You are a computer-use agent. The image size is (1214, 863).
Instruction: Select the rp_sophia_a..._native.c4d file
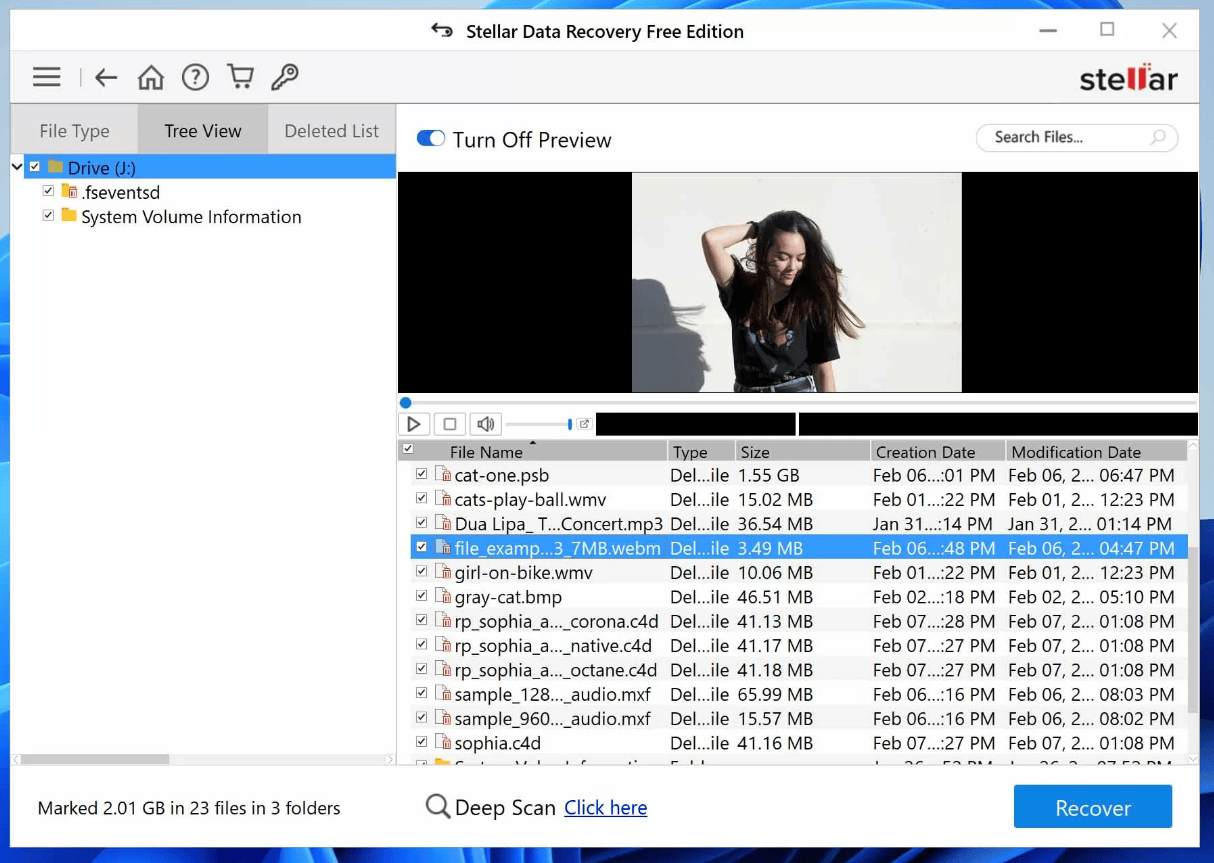(553, 646)
